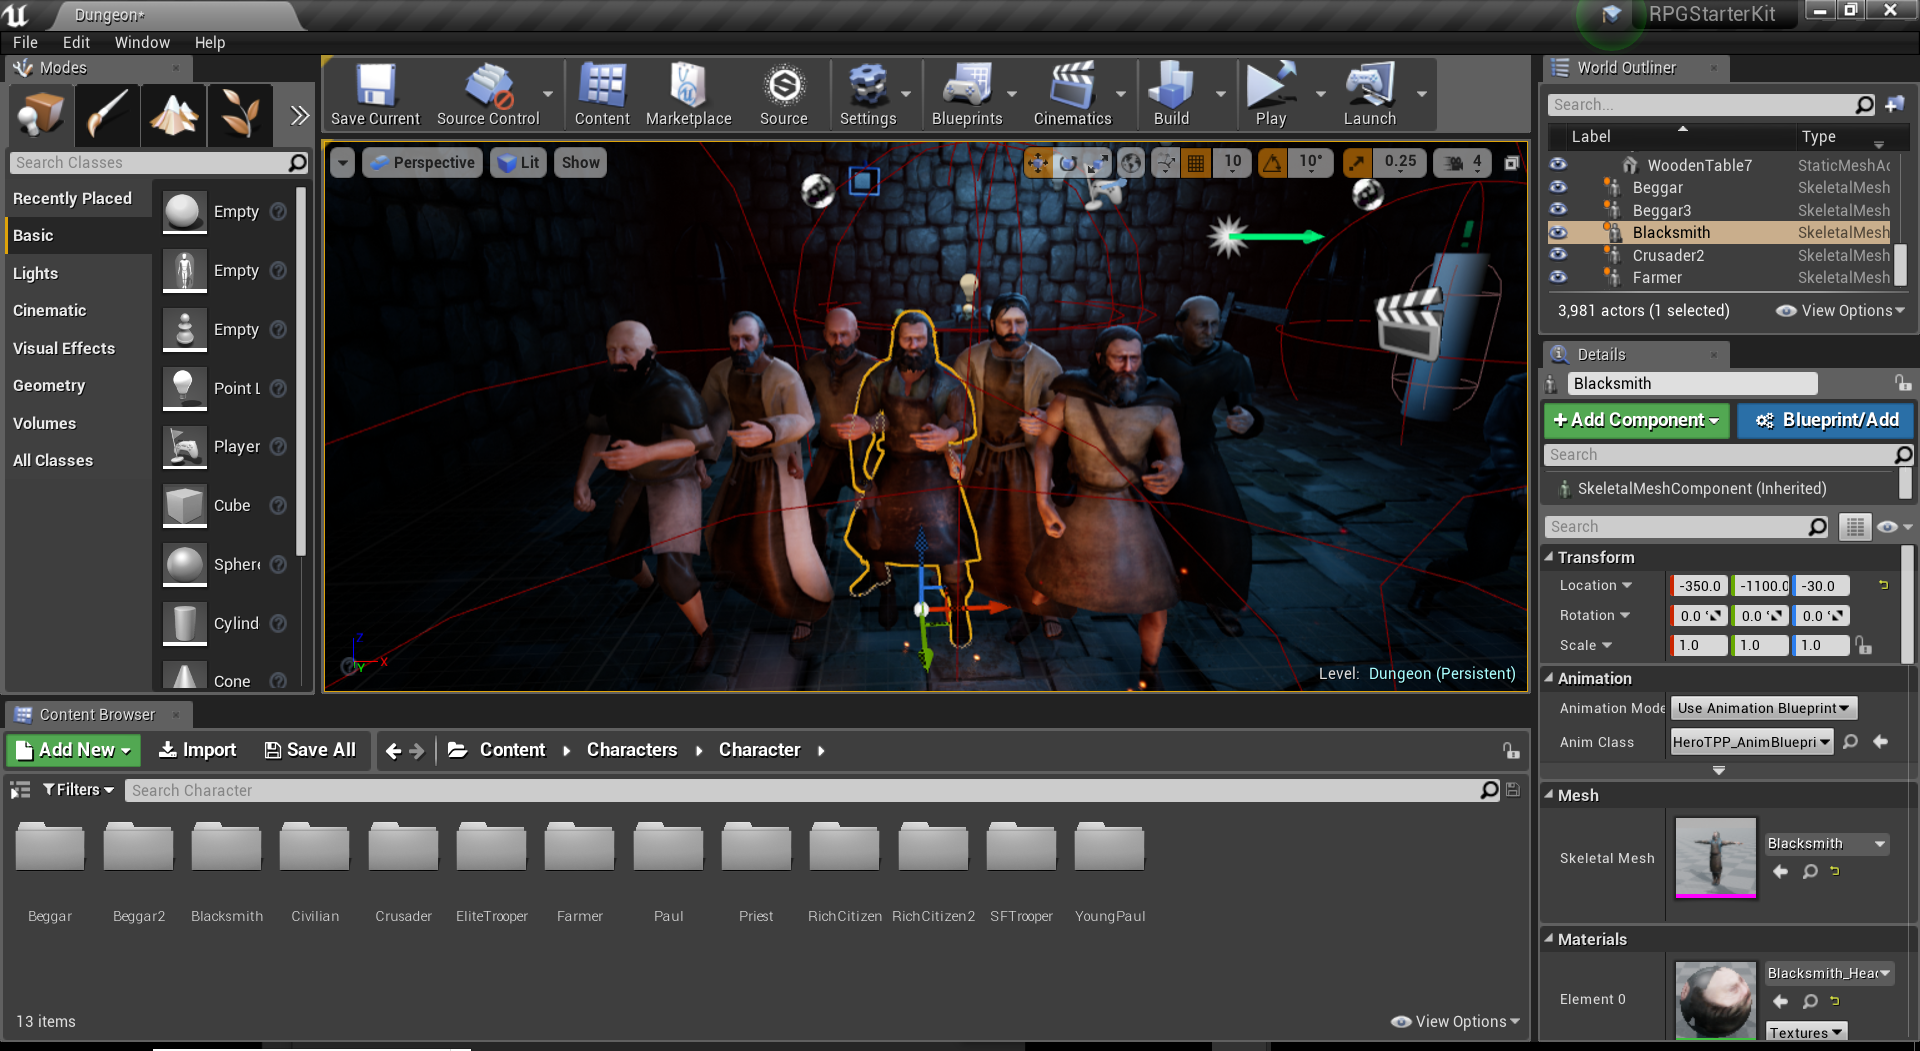The height and width of the screenshot is (1051, 1920).
Task: Click the Import button
Action: coord(198,750)
